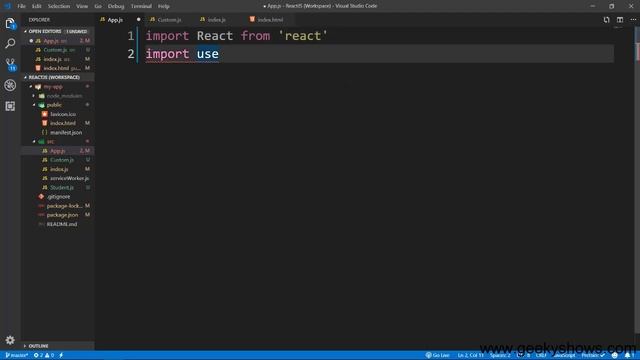Image resolution: width=640 pixels, height=360 pixels.
Task: Switch to the Custom.js editor tab
Action: [169, 20]
